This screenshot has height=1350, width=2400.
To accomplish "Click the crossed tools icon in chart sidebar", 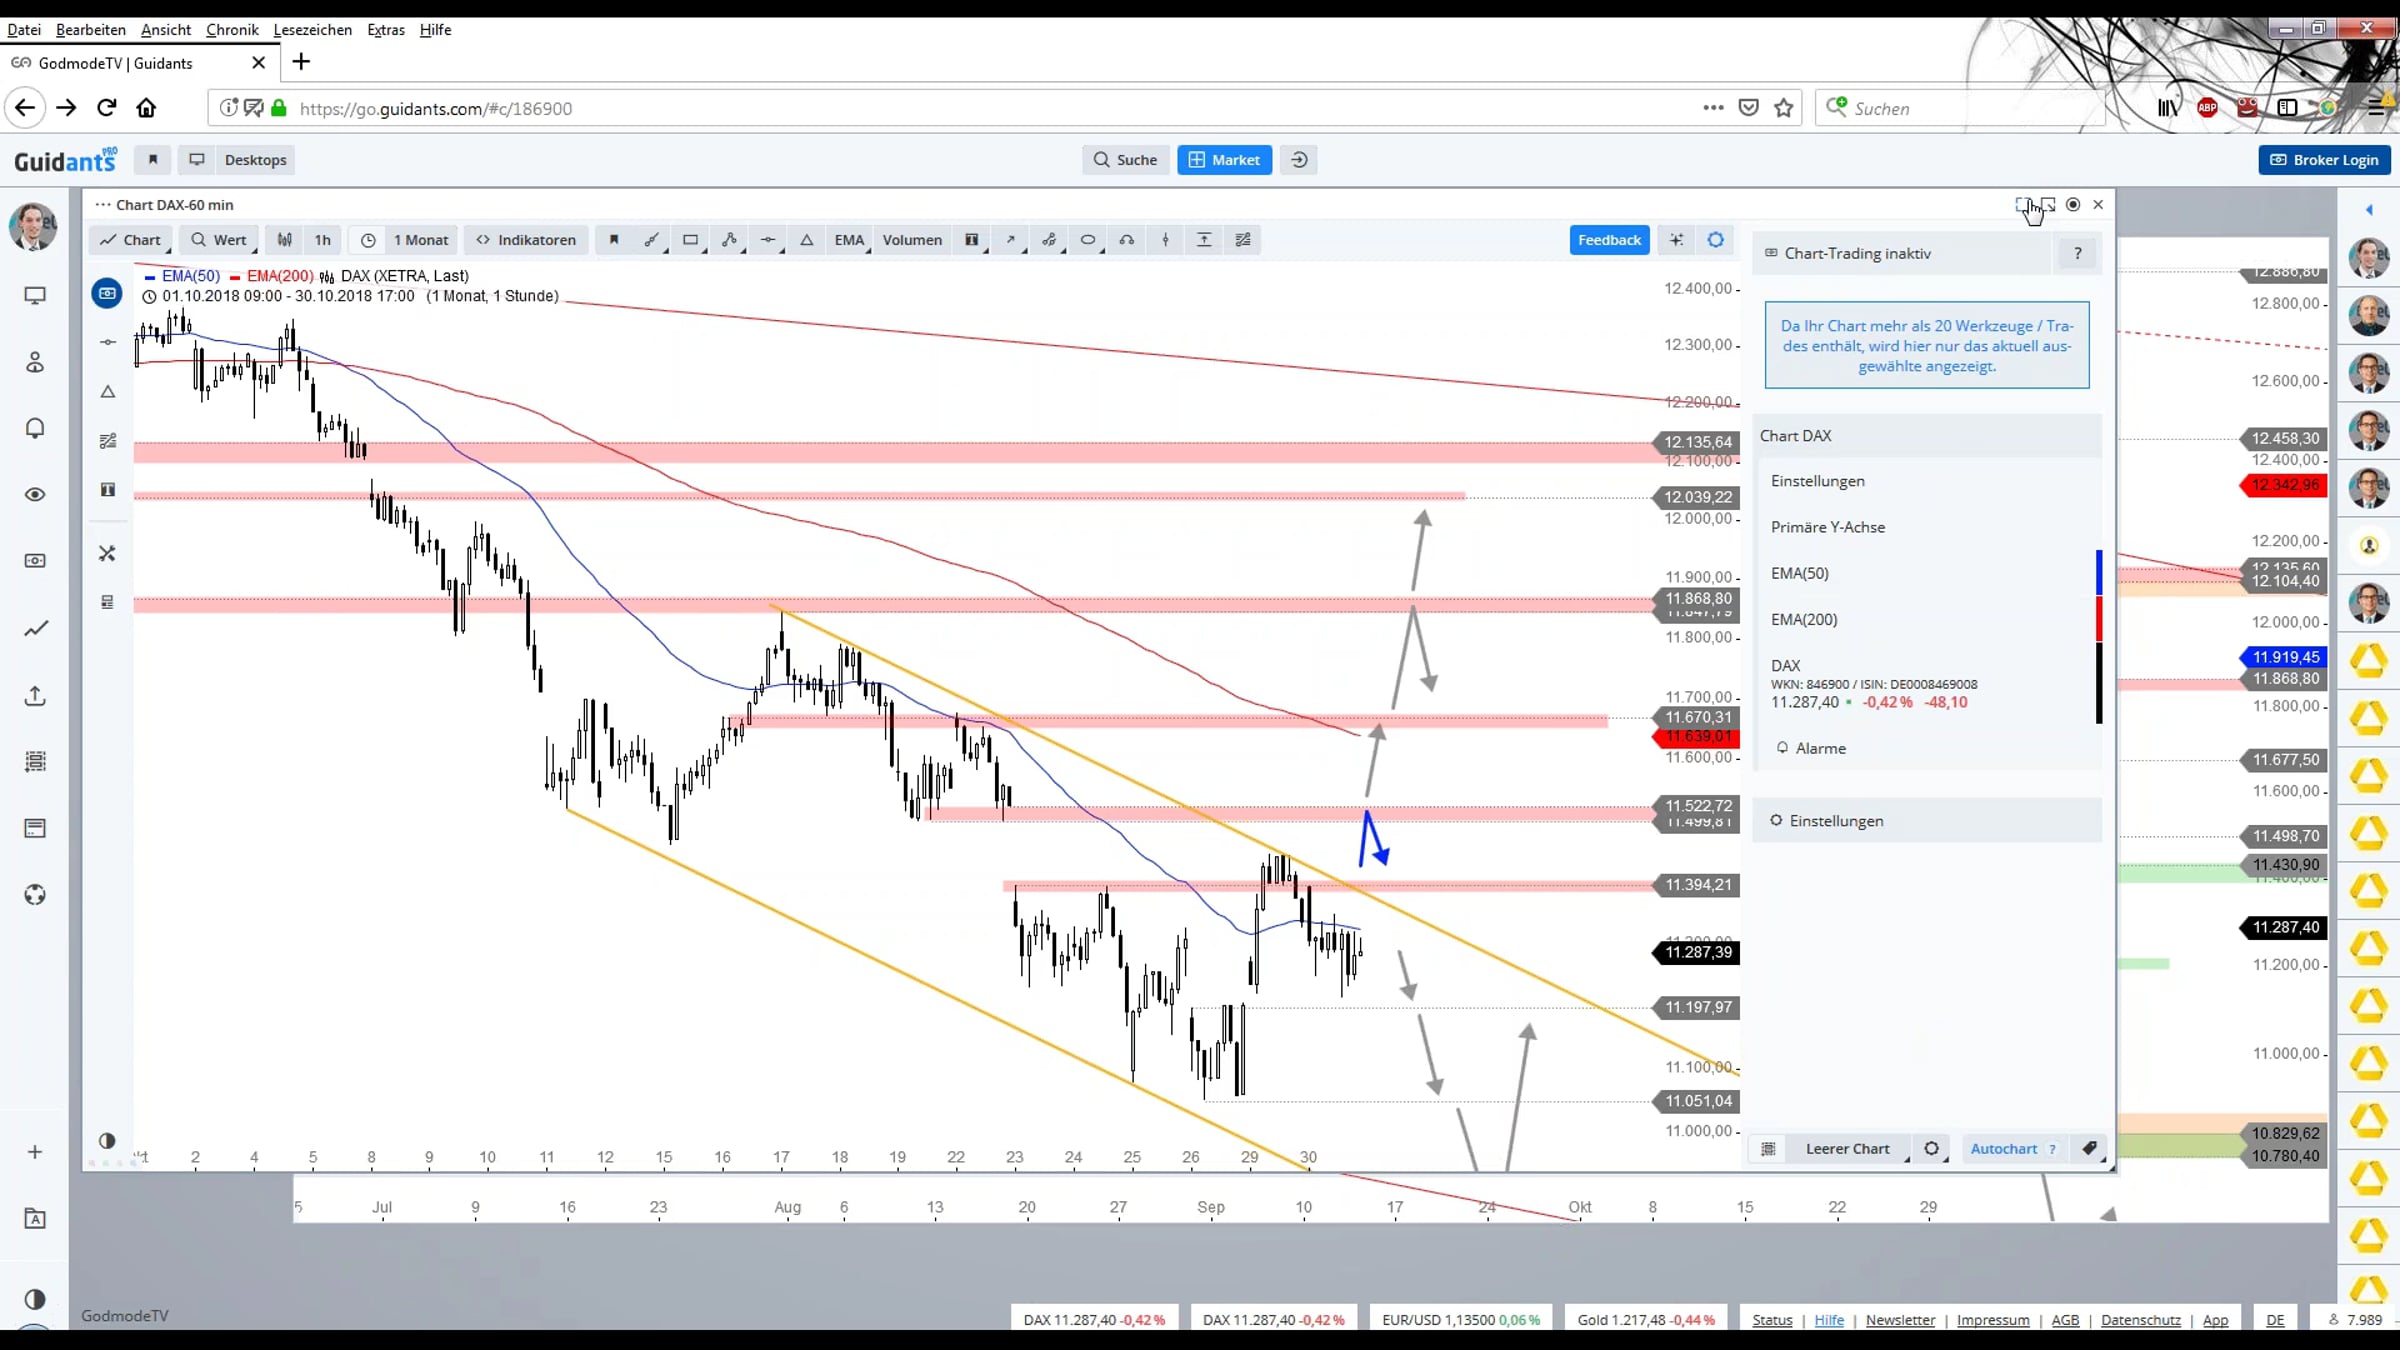I will point(107,553).
